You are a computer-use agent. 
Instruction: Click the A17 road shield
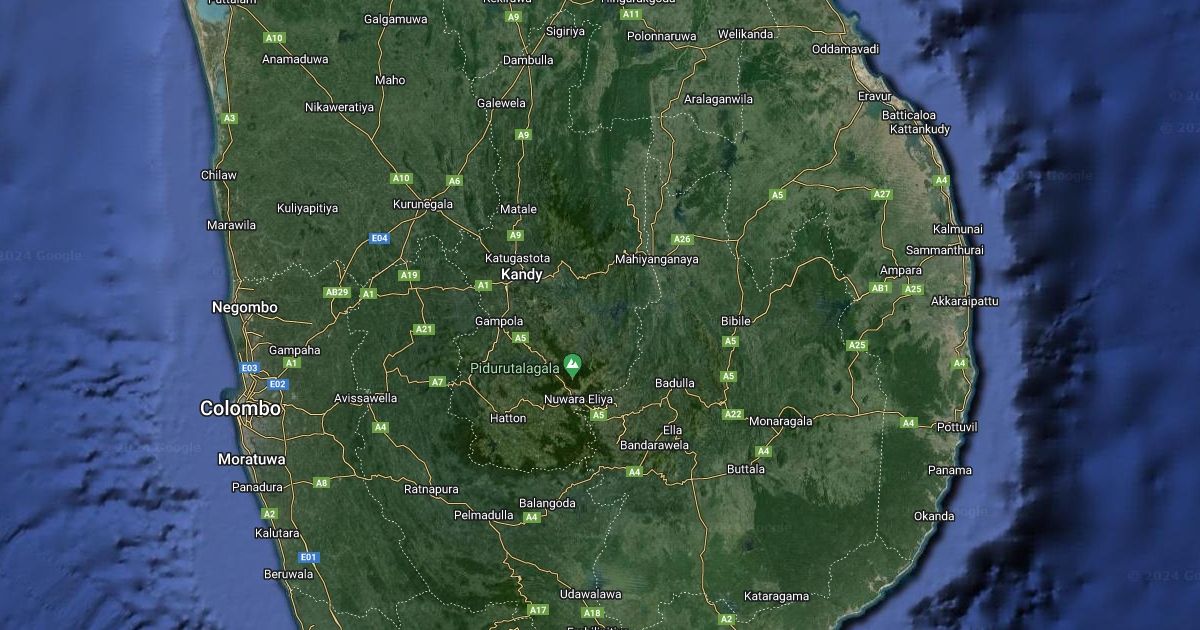click(x=538, y=610)
